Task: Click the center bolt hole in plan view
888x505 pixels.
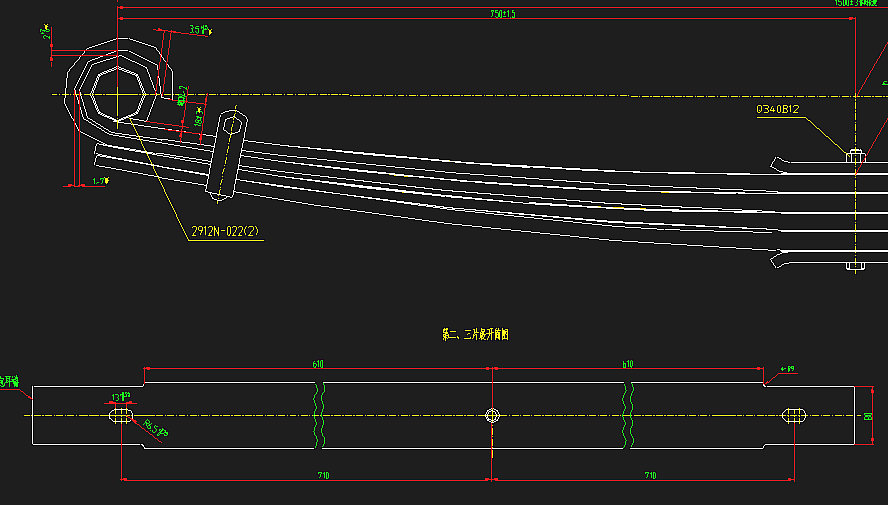Action: pyautogui.click(x=491, y=415)
